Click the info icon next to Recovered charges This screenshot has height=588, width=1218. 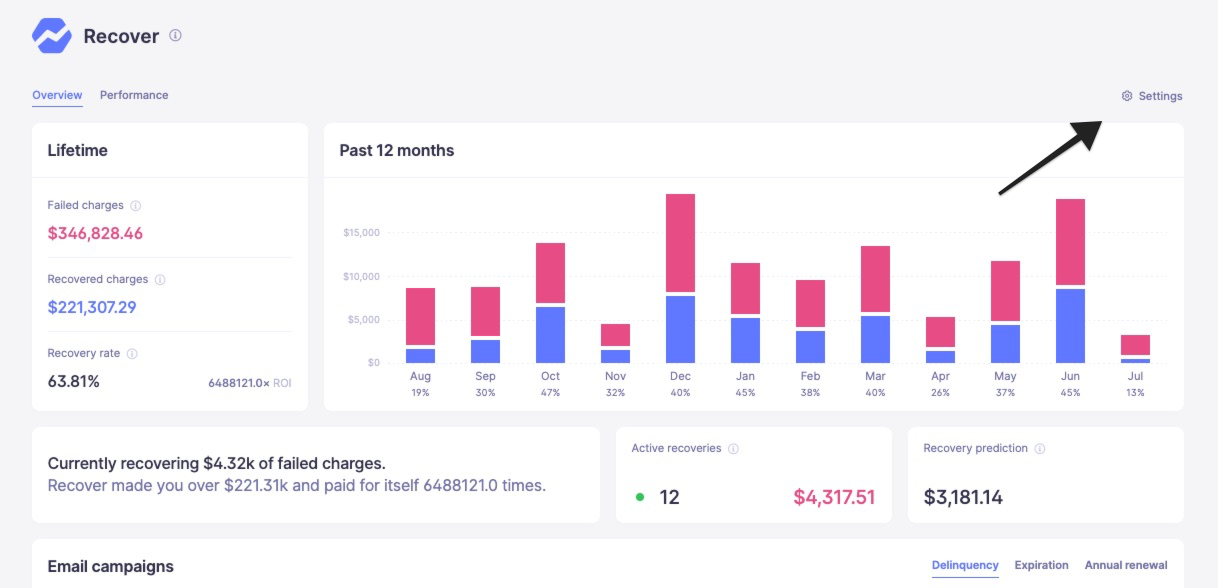pyautogui.click(x=160, y=280)
